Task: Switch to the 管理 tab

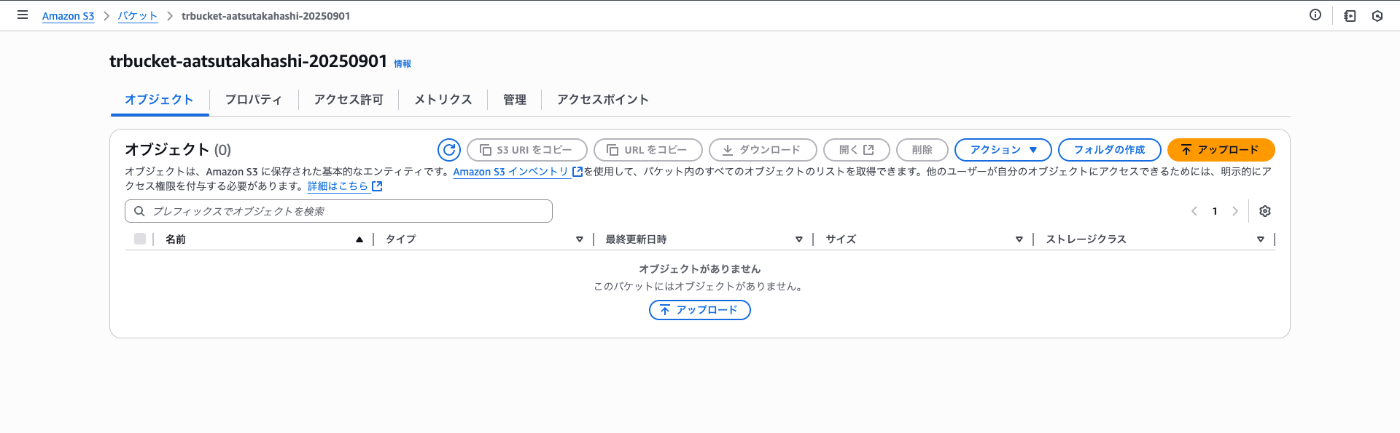Action: tap(515, 100)
